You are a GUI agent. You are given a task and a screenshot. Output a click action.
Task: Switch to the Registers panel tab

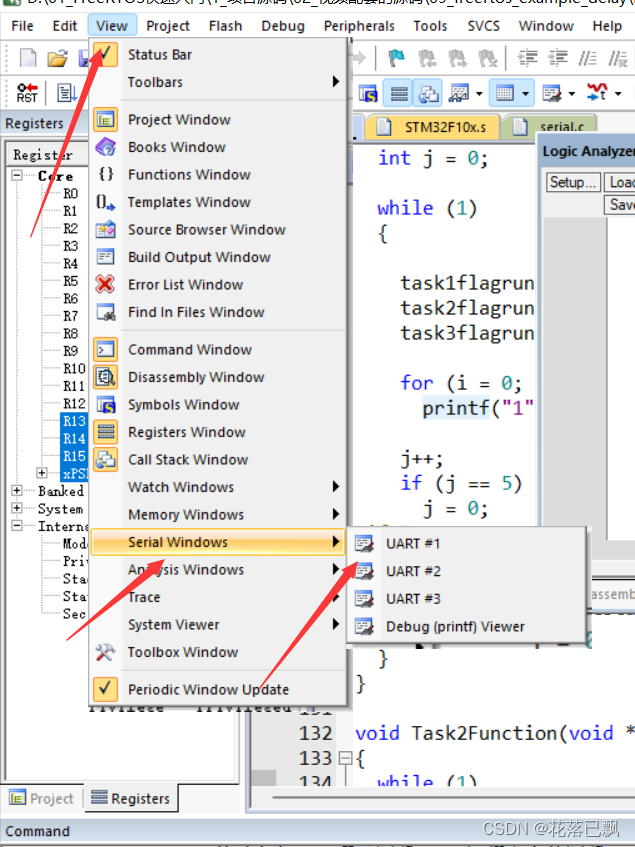coord(130,798)
